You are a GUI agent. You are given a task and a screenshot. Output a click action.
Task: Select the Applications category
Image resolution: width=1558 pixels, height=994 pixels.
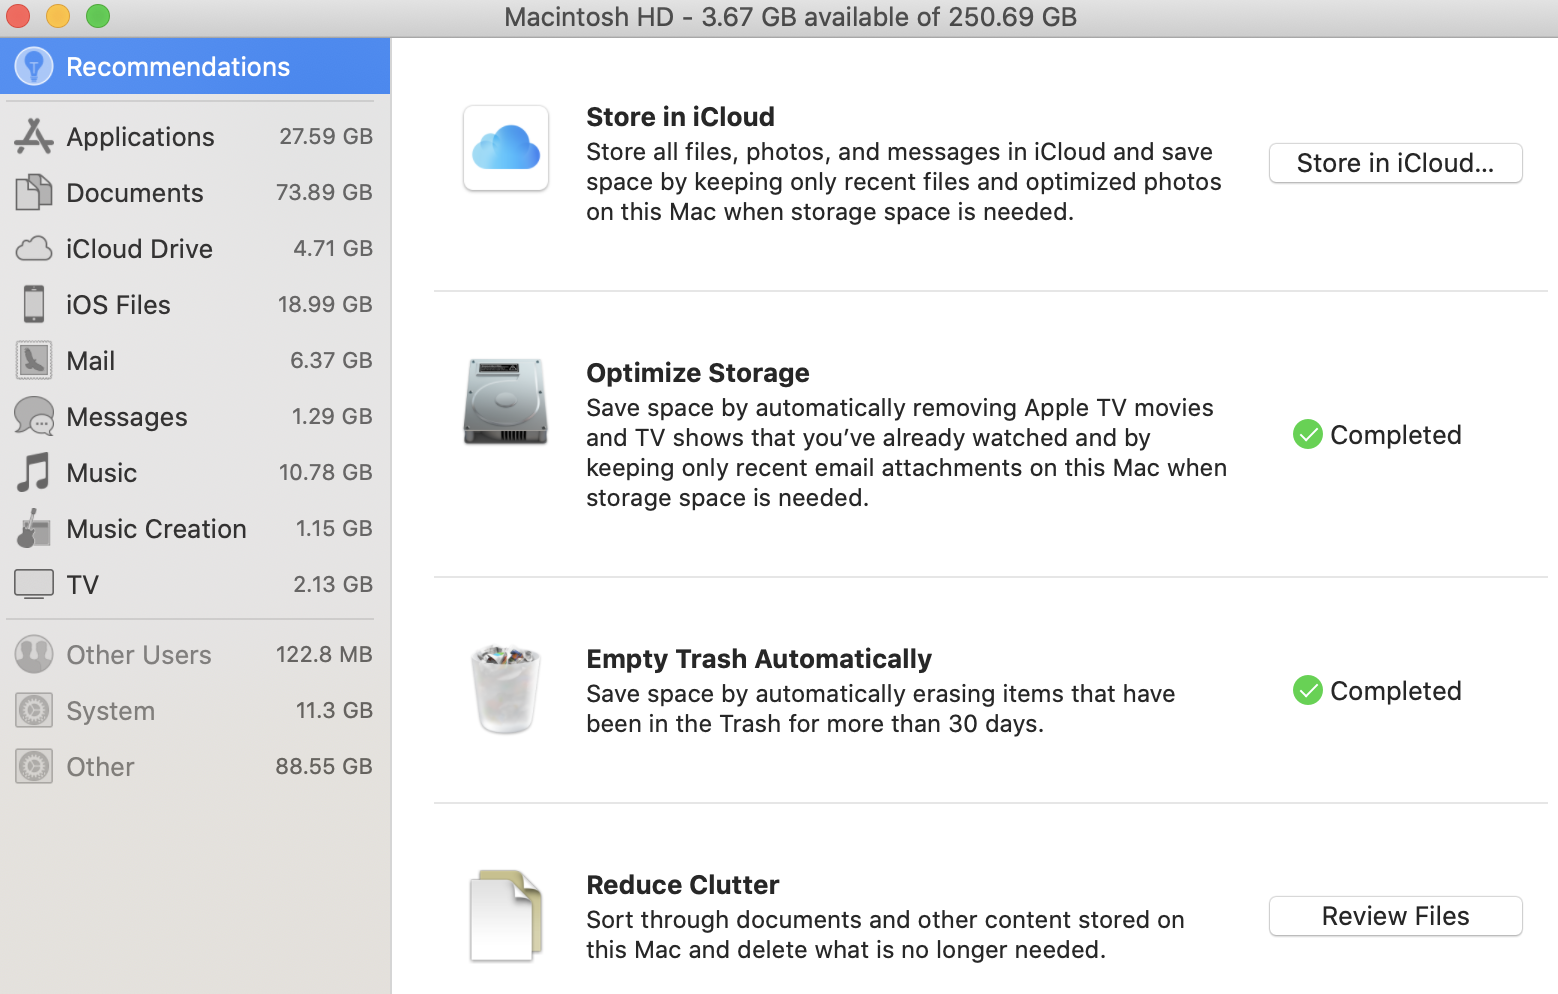pyautogui.click(x=195, y=136)
